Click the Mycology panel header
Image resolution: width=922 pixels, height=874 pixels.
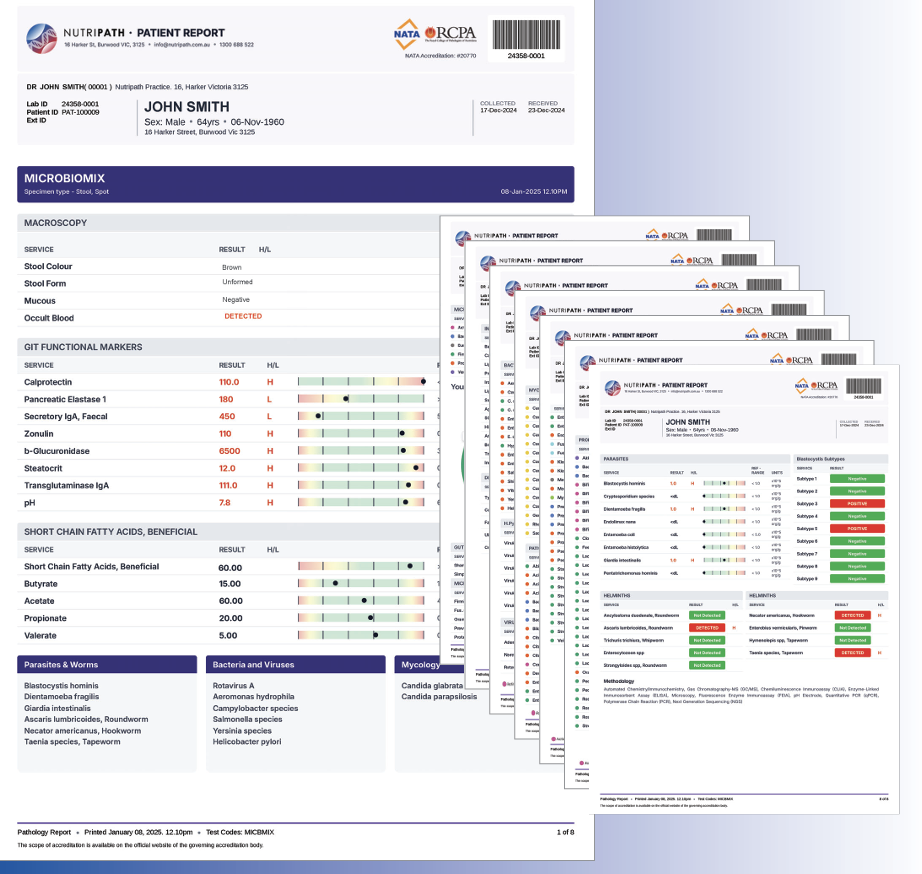click(x=420, y=665)
